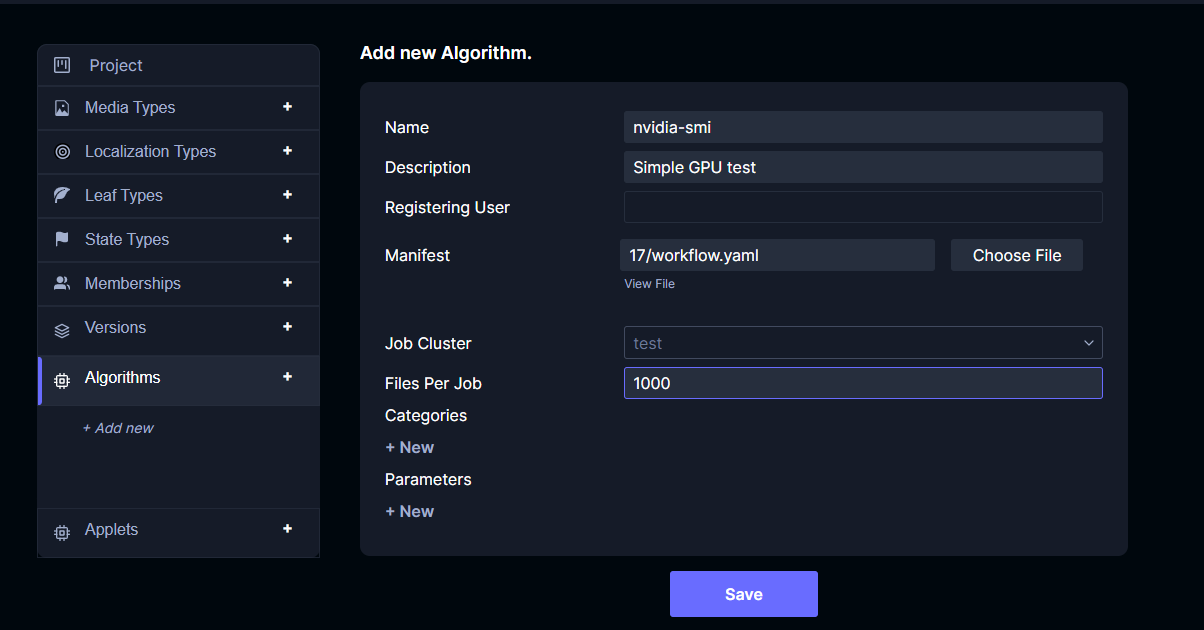Open the View File link
Screen dimensions: 1204x630
[x=650, y=284]
